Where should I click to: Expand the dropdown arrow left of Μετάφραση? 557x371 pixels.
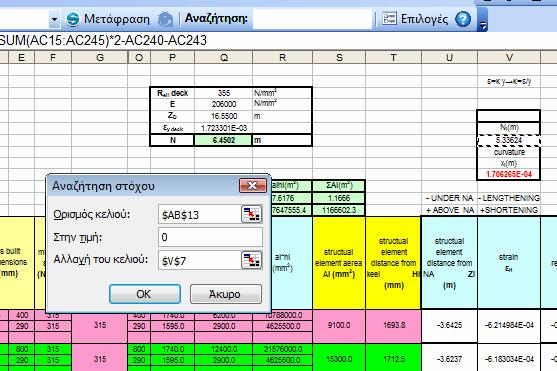click(x=54, y=19)
